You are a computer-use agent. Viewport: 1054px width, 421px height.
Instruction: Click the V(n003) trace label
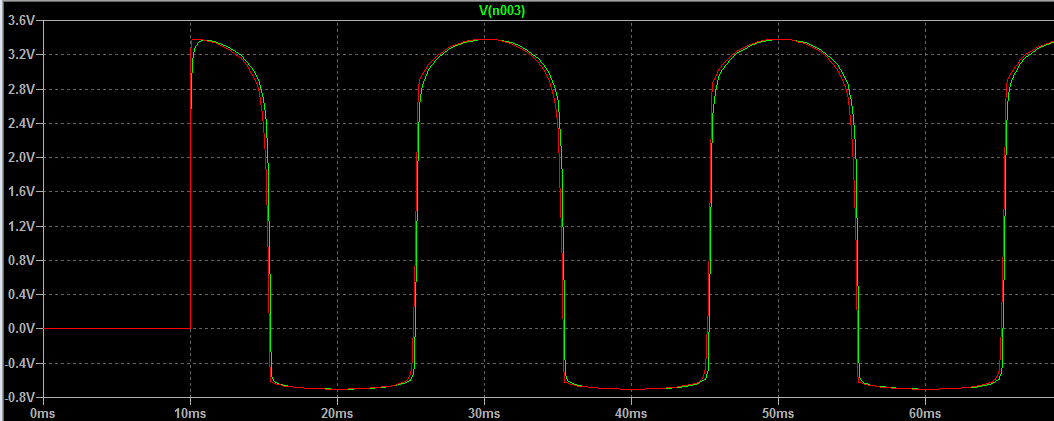(x=502, y=10)
